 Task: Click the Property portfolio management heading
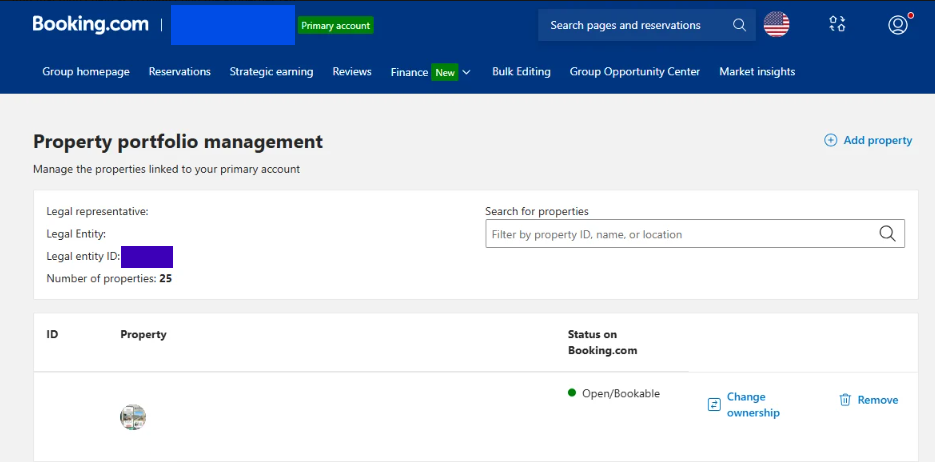(178, 142)
